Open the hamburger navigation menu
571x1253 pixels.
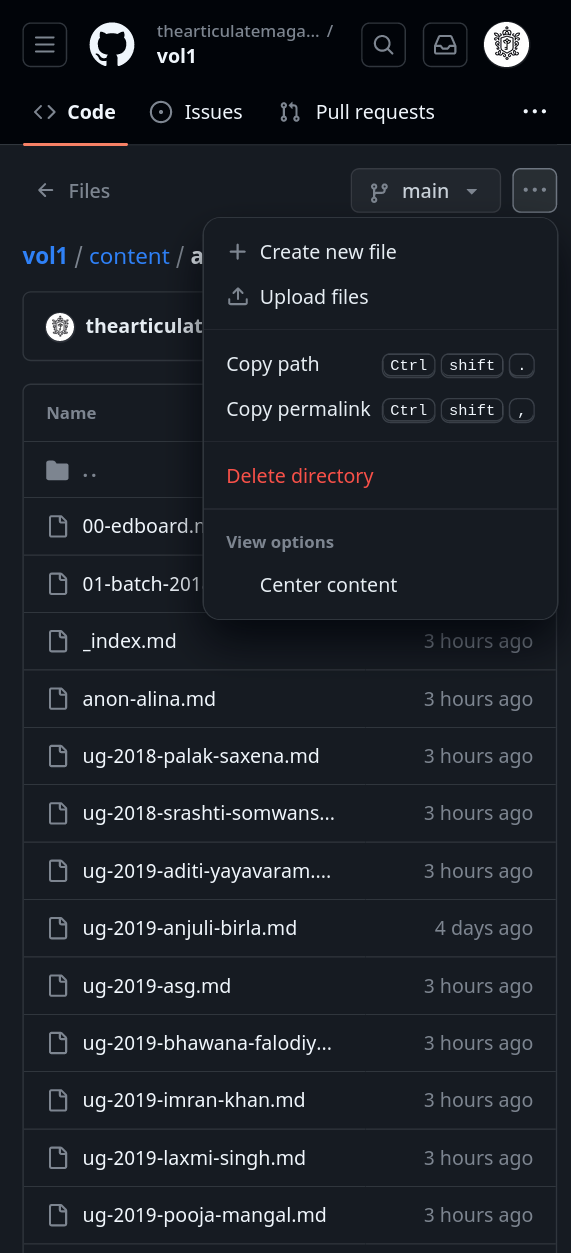coord(45,44)
